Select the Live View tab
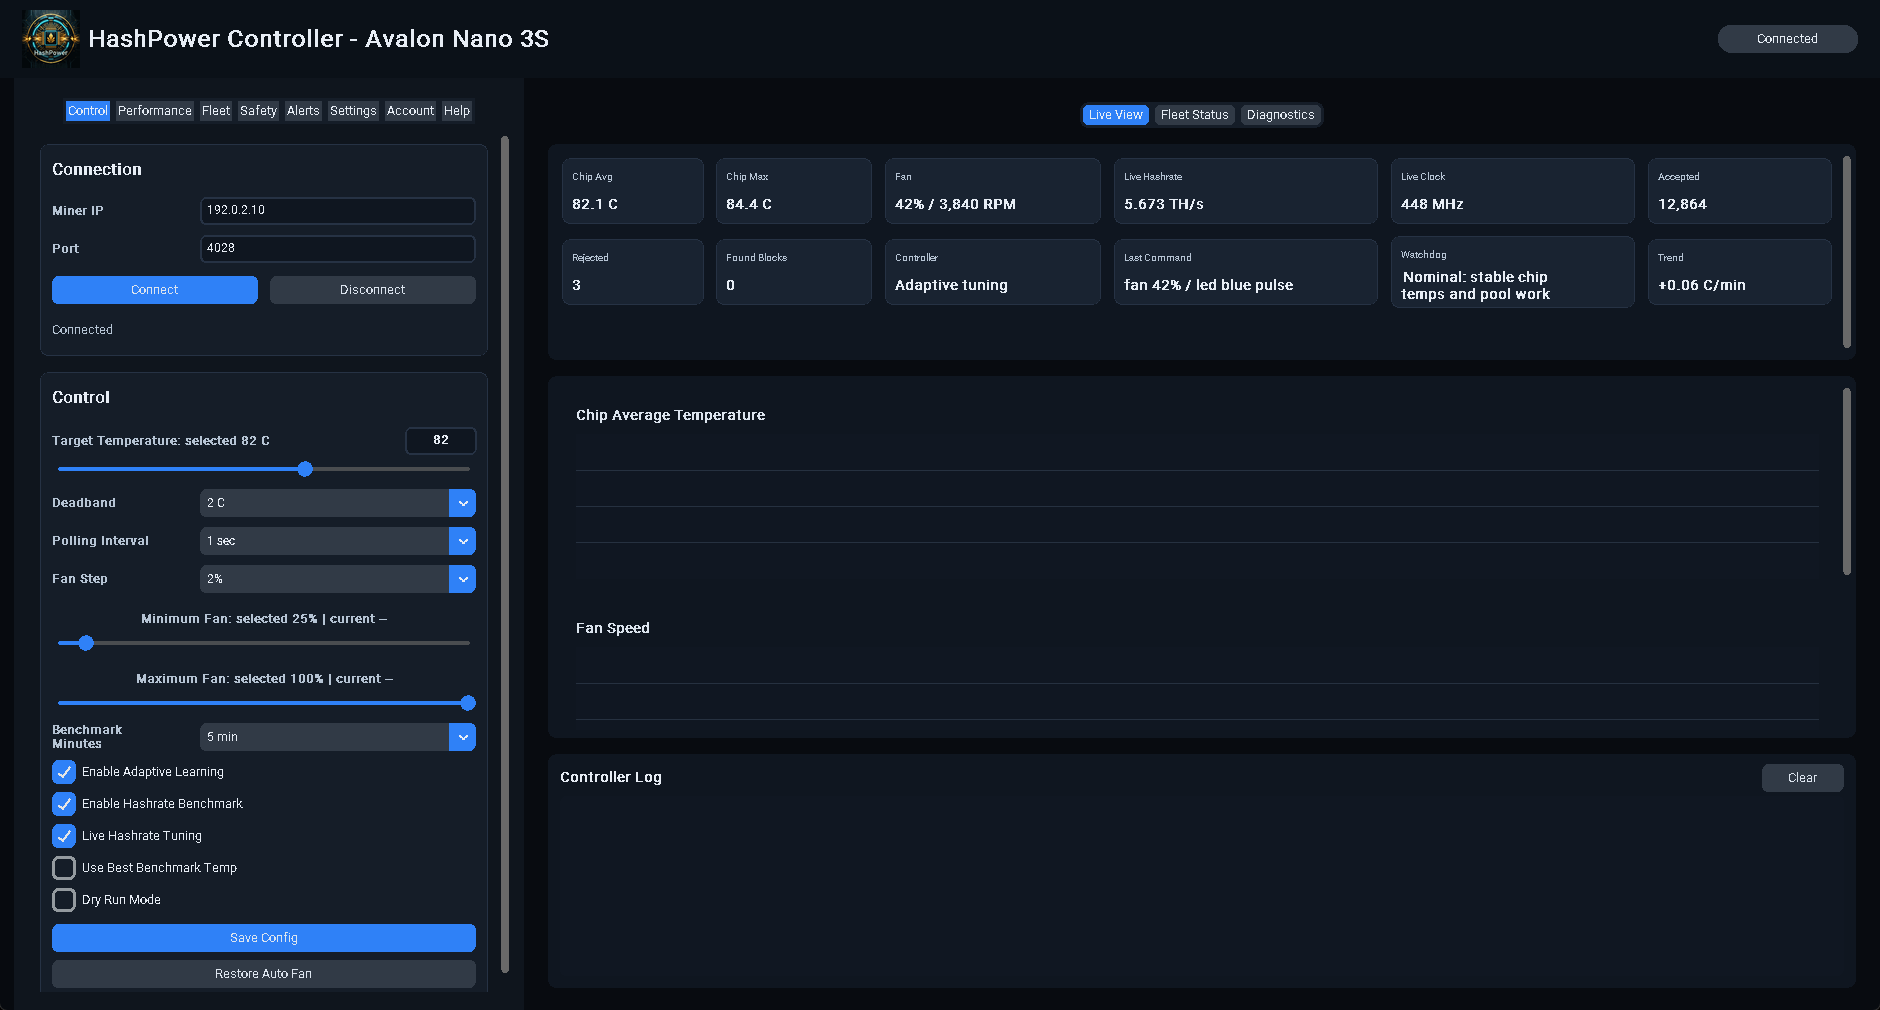 click(1115, 115)
